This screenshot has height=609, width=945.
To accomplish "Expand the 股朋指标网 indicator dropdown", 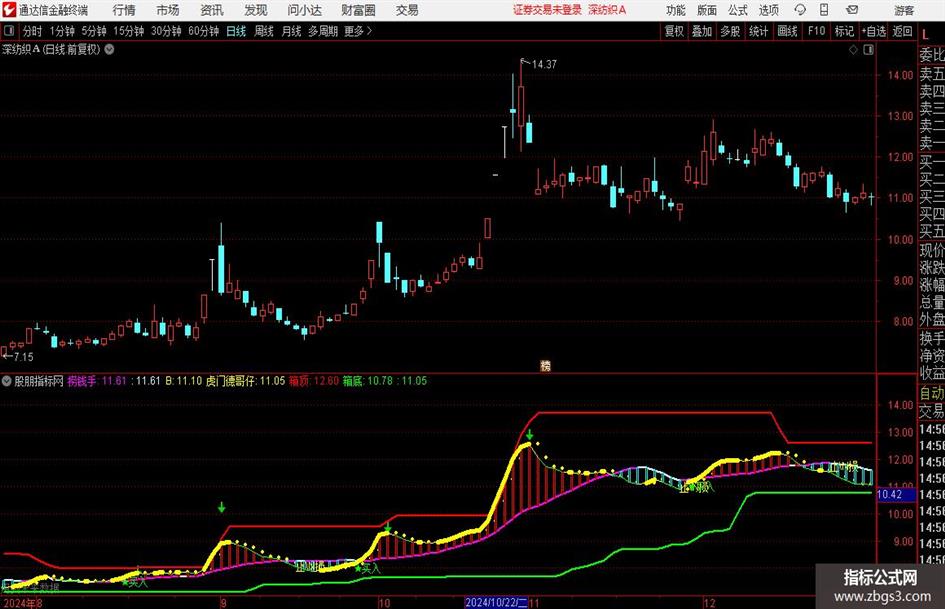I will (7, 381).
